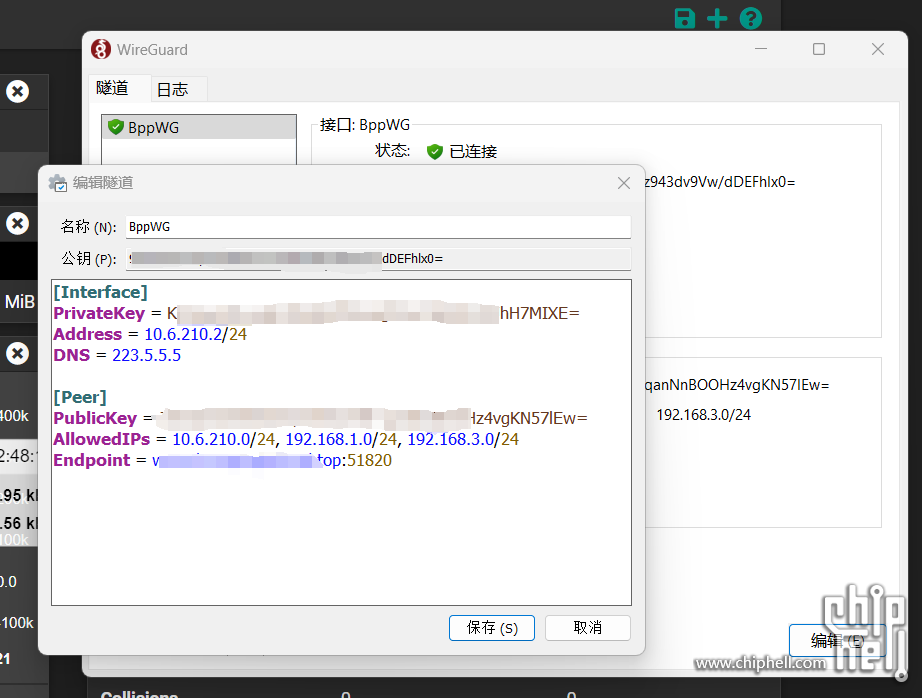Maximize the WireGuard window

[x=819, y=49]
